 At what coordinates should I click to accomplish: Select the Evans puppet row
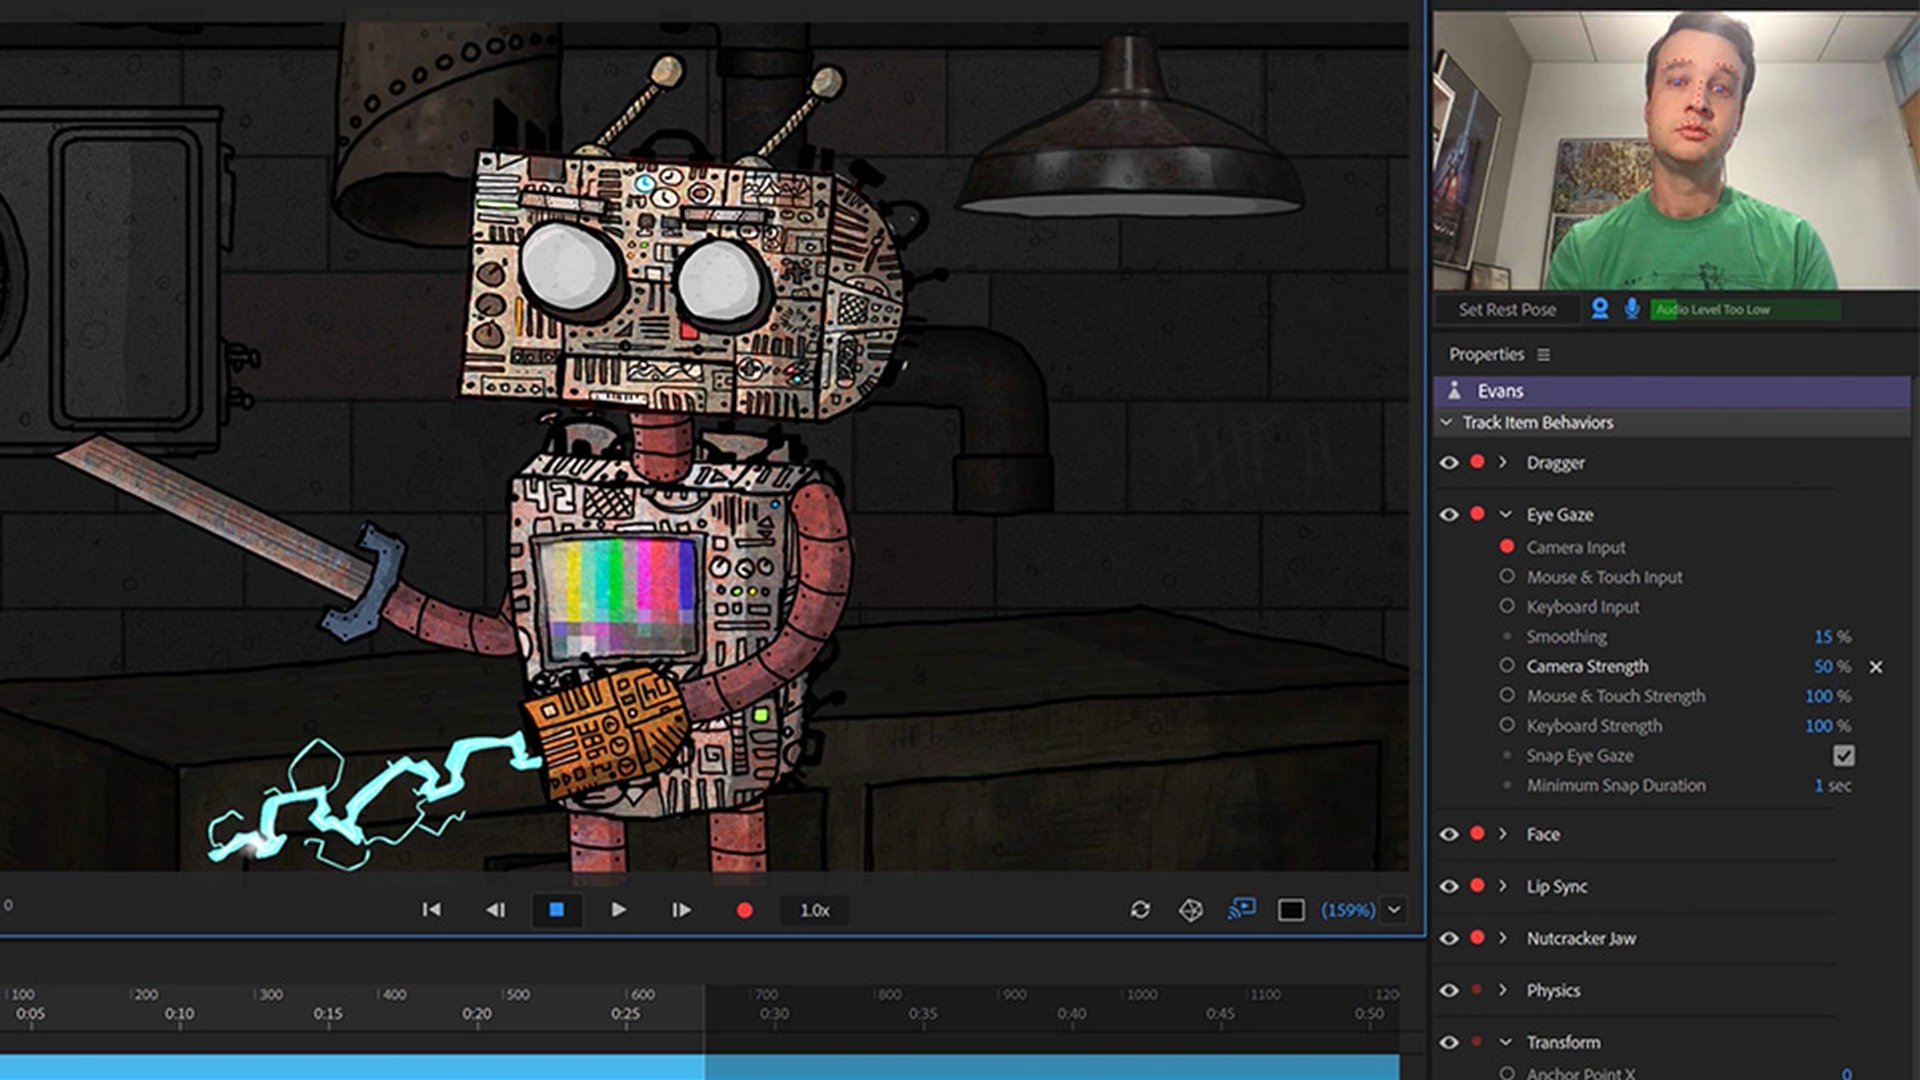[x=1672, y=391]
